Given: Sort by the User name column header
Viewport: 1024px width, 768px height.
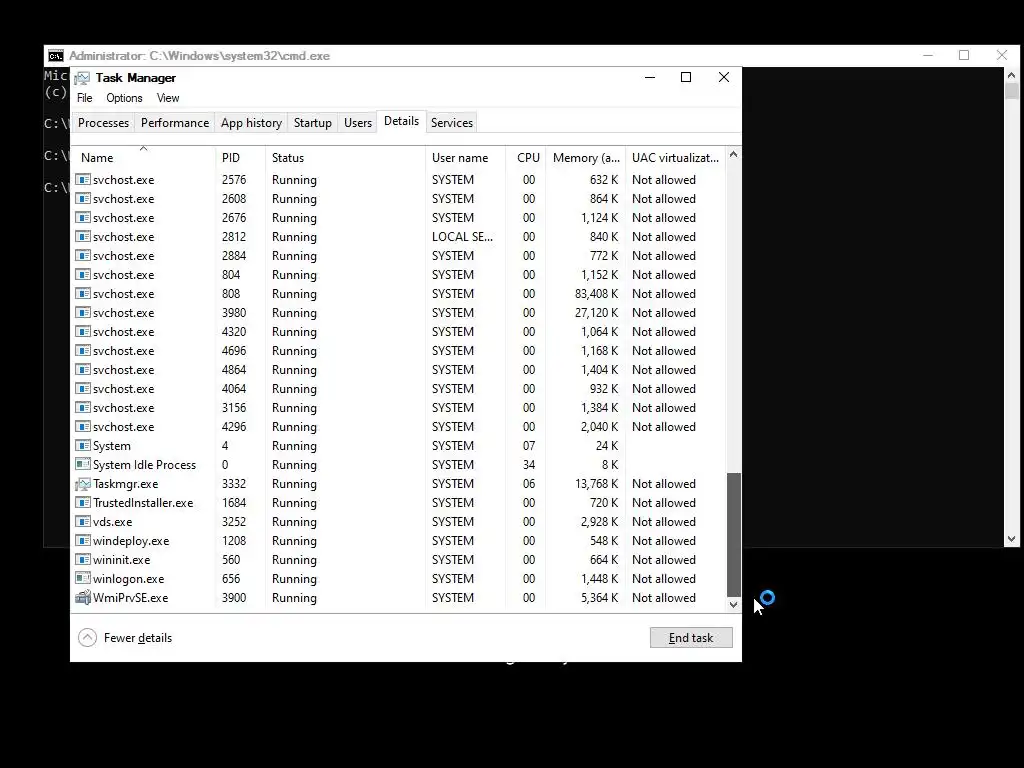Looking at the screenshot, I should point(465,157).
